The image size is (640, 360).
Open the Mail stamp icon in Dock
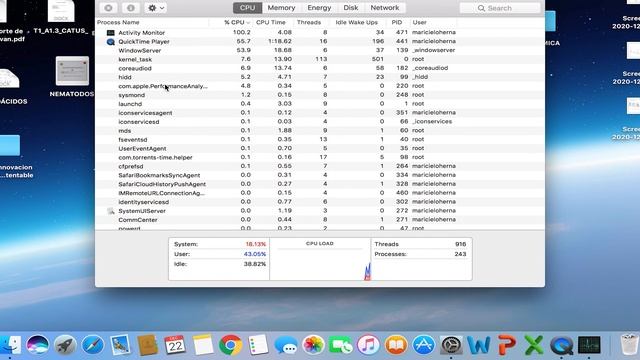(x=120, y=345)
